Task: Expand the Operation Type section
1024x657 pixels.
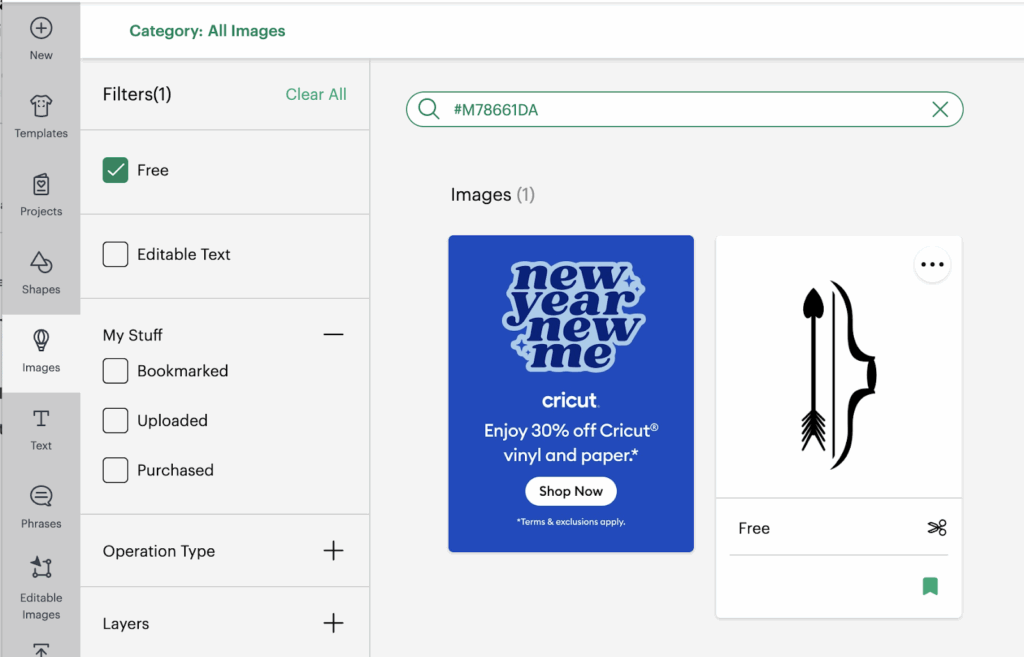Action: tap(333, 551)
